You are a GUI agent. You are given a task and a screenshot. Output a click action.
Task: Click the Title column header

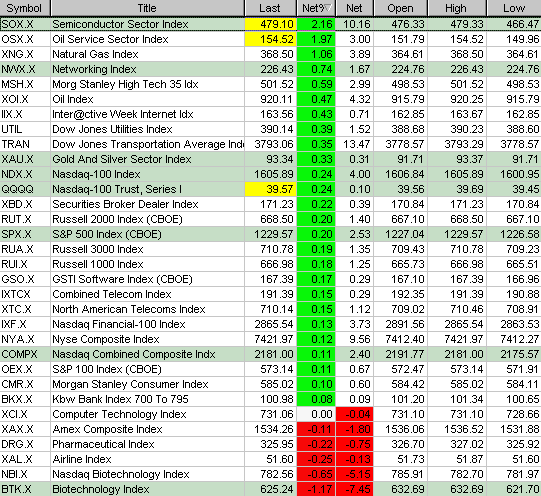click(147, 8)
